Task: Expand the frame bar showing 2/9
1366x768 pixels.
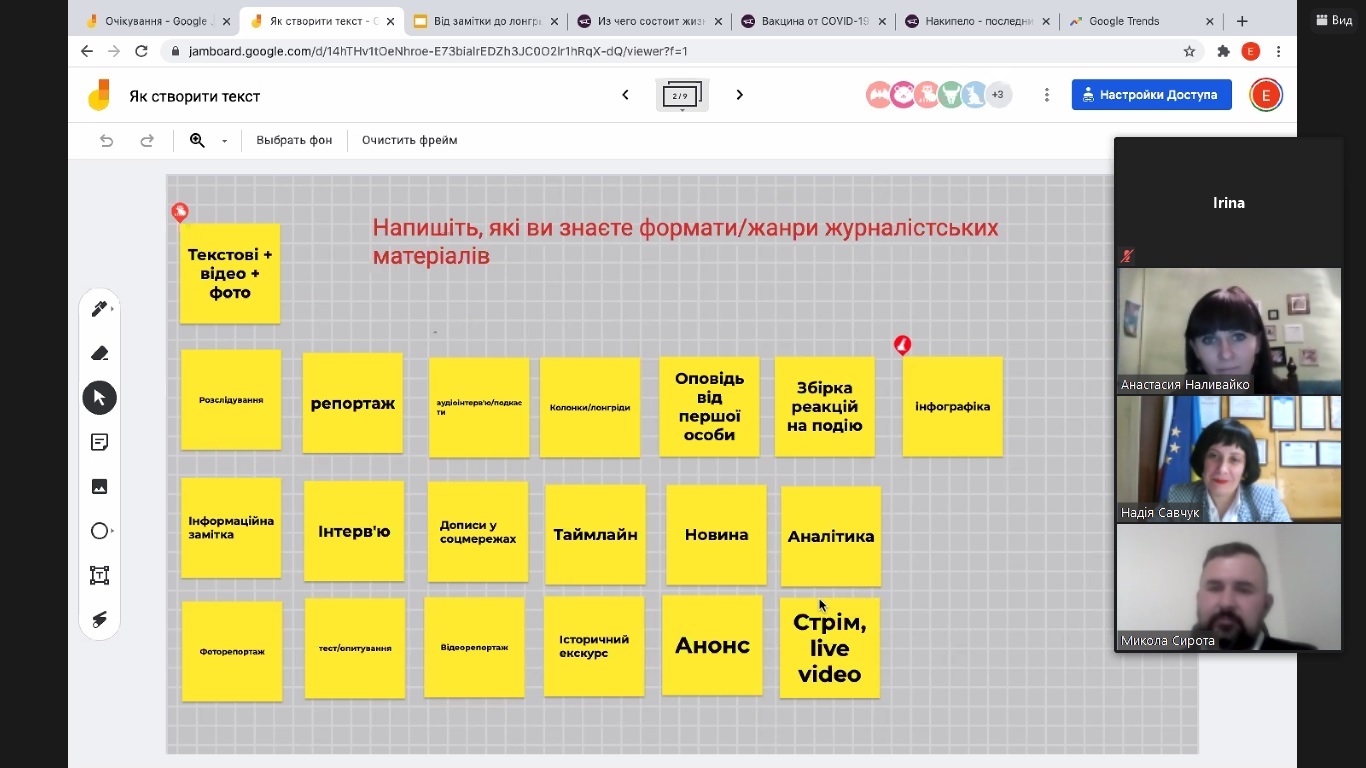Action: pos(682,96)
